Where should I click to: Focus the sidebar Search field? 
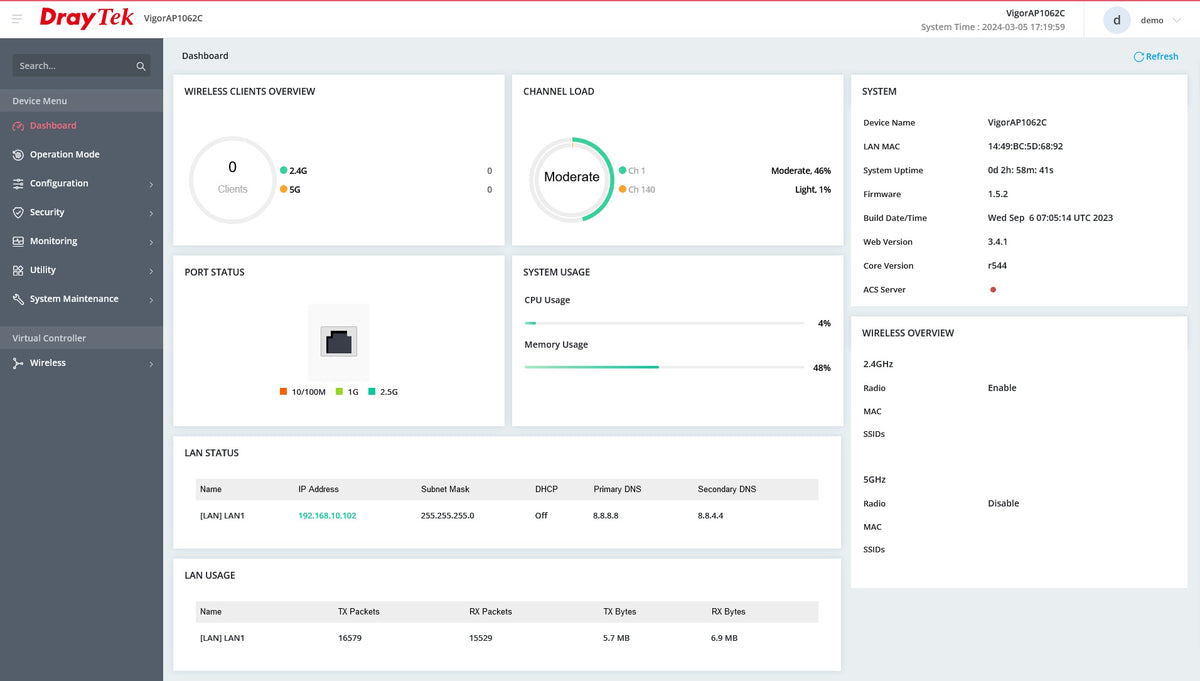(81, 66)
